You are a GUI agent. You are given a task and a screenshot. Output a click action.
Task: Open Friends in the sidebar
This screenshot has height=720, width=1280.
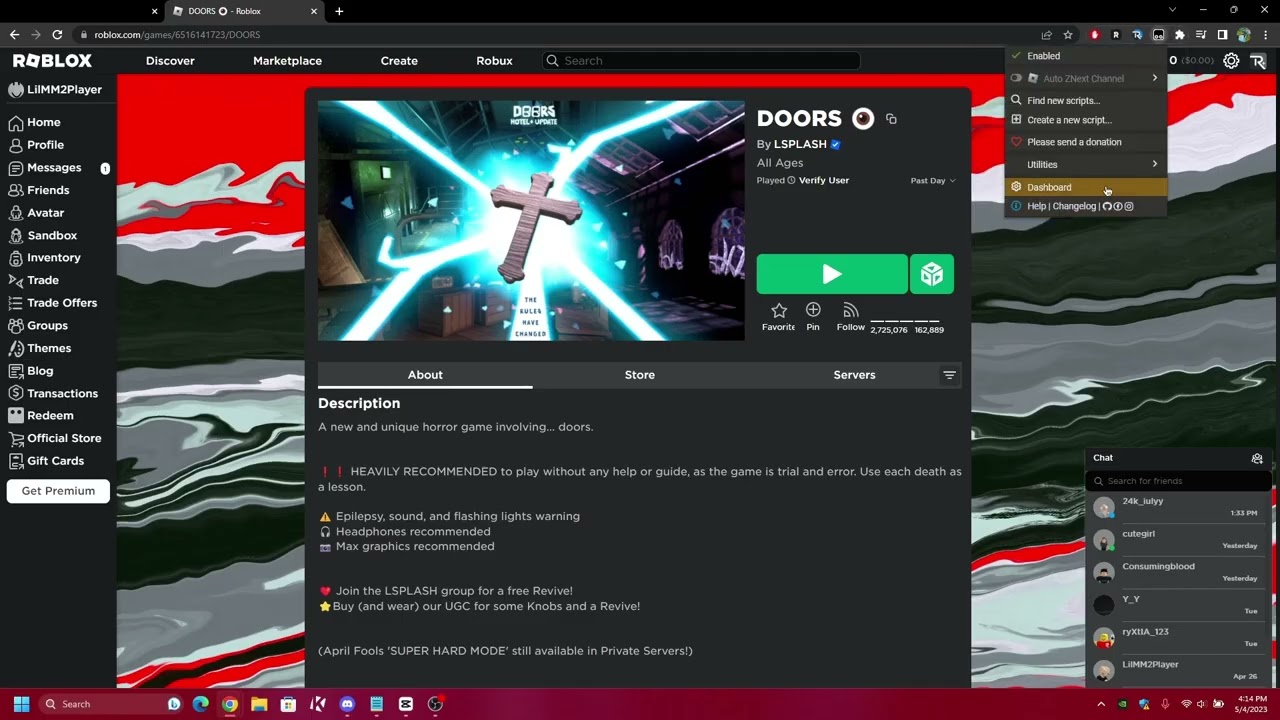pos(38,190)
